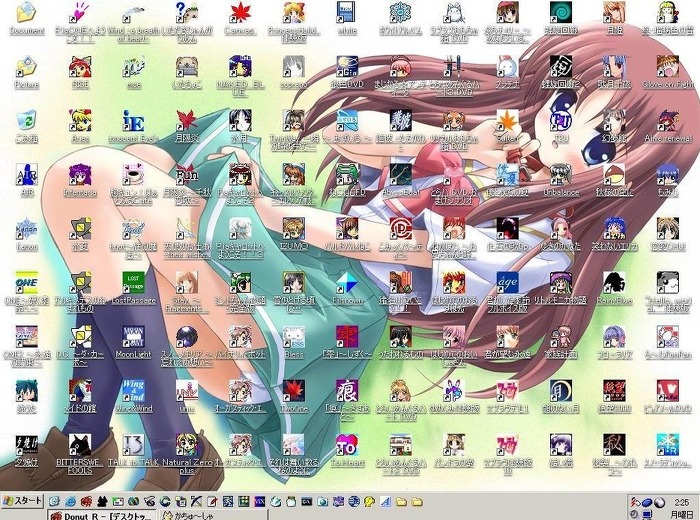This screenshot has width=700, height=520.
Task: Open the Princess Holiday shortcut
Action: point(294,13)
